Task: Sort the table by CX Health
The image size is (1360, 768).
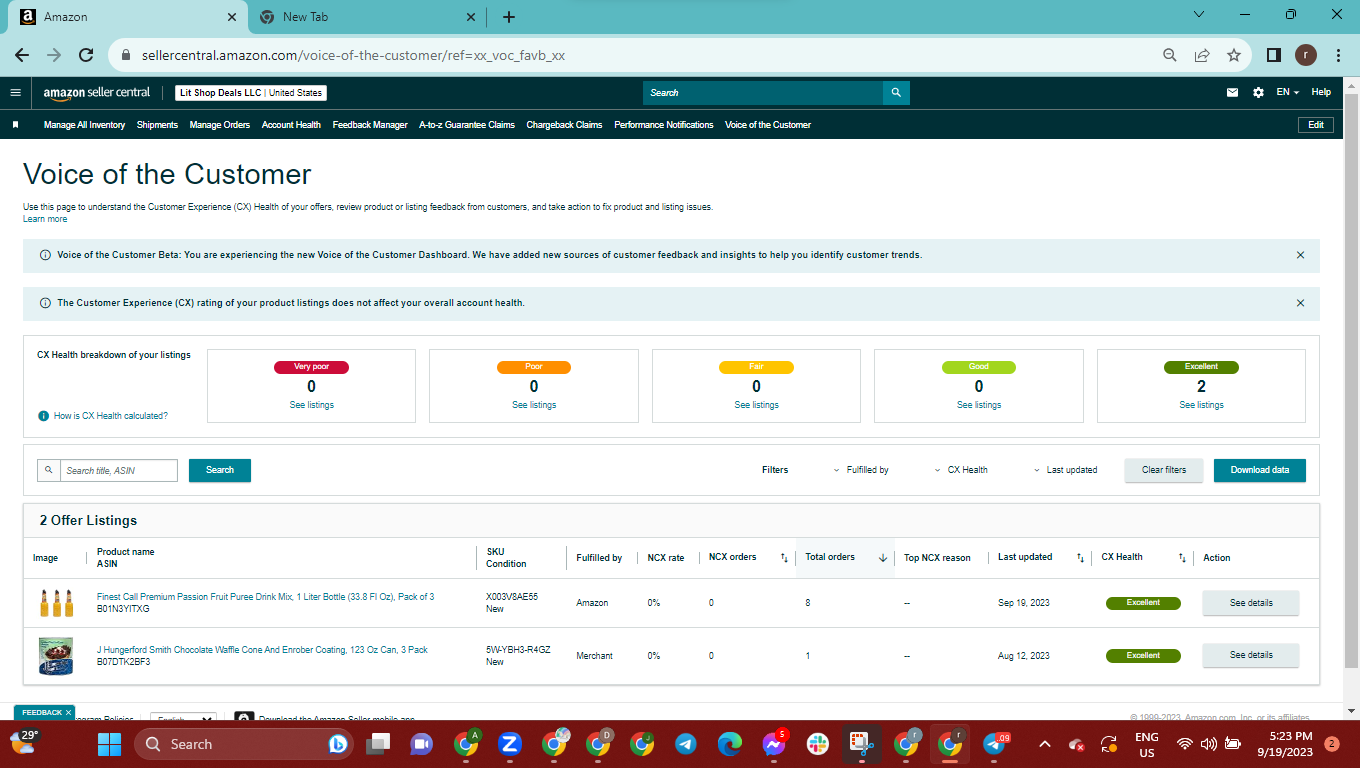Action: coord(1182,558)
